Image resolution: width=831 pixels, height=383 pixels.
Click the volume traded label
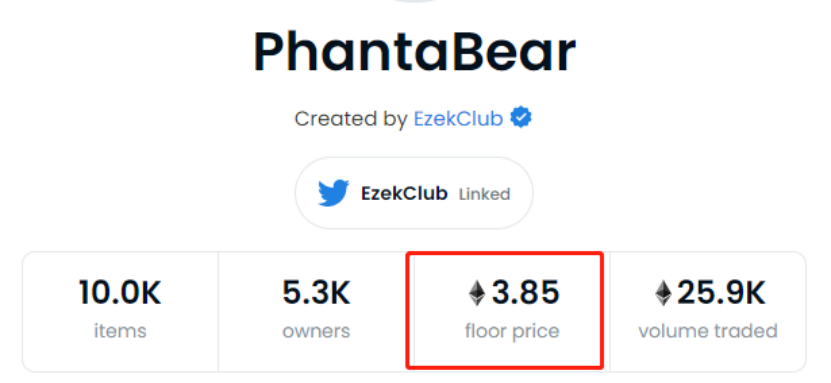tap(708, 332)
